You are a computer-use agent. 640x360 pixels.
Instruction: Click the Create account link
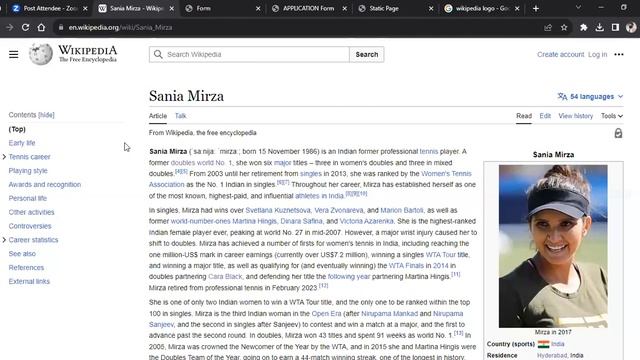click(560, 54)
